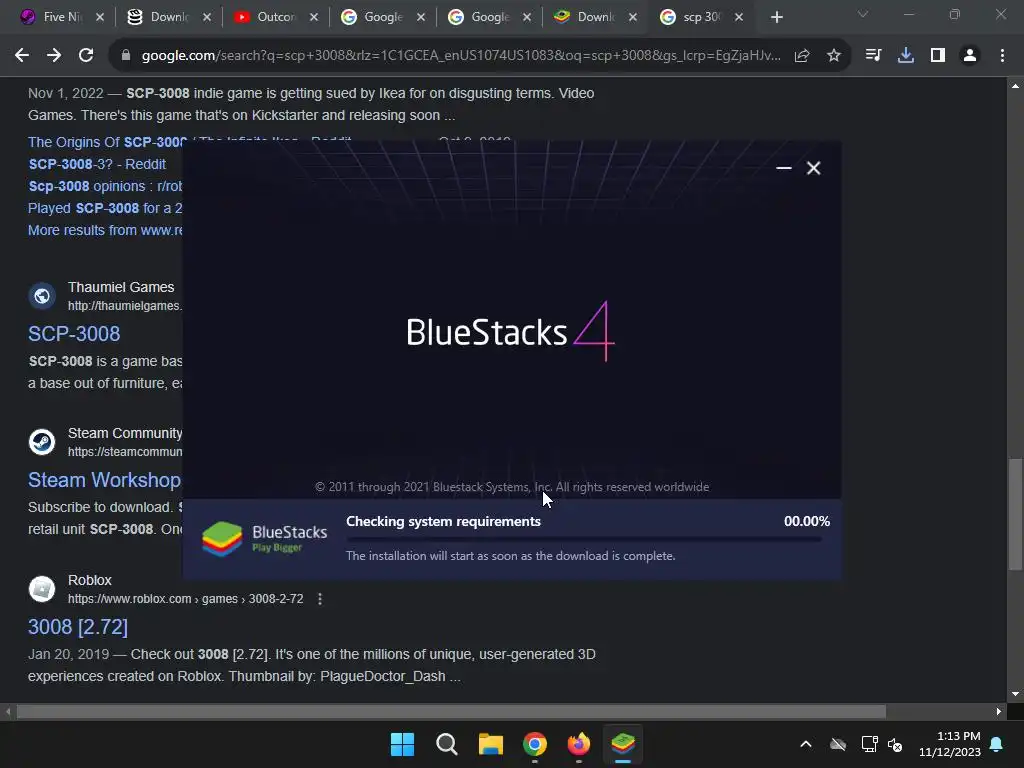Open SCP-3008-3? - Reddit link
Viewport: 1024px width, 768px height.
[97, 164]
